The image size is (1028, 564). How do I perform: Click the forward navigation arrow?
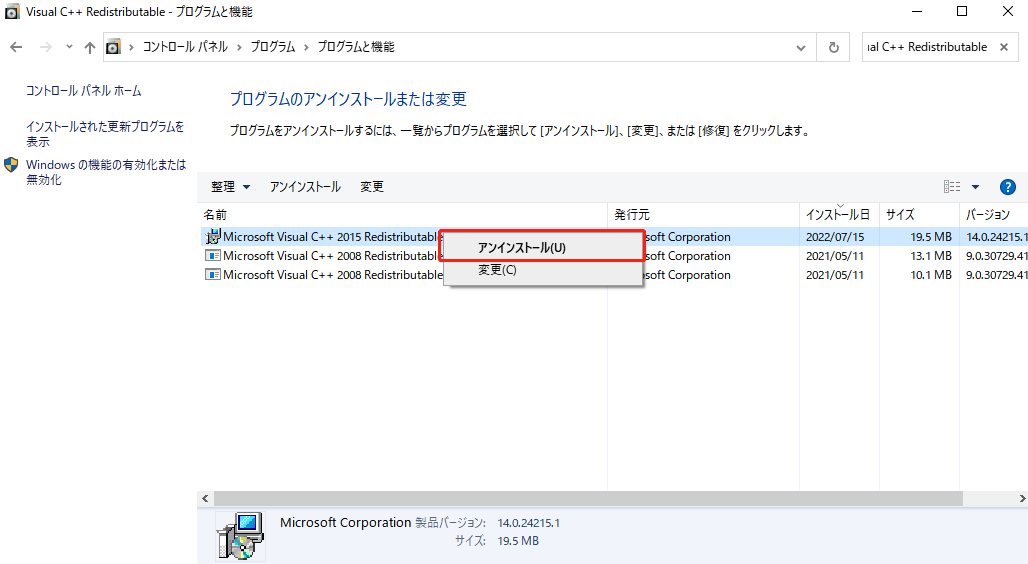coord(45,47)
